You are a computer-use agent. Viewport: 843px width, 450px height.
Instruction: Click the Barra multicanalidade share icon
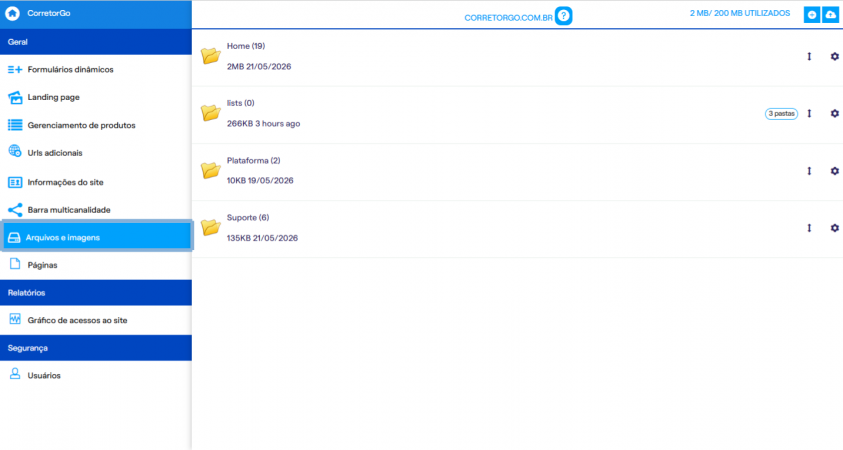[x=15, y=210]
